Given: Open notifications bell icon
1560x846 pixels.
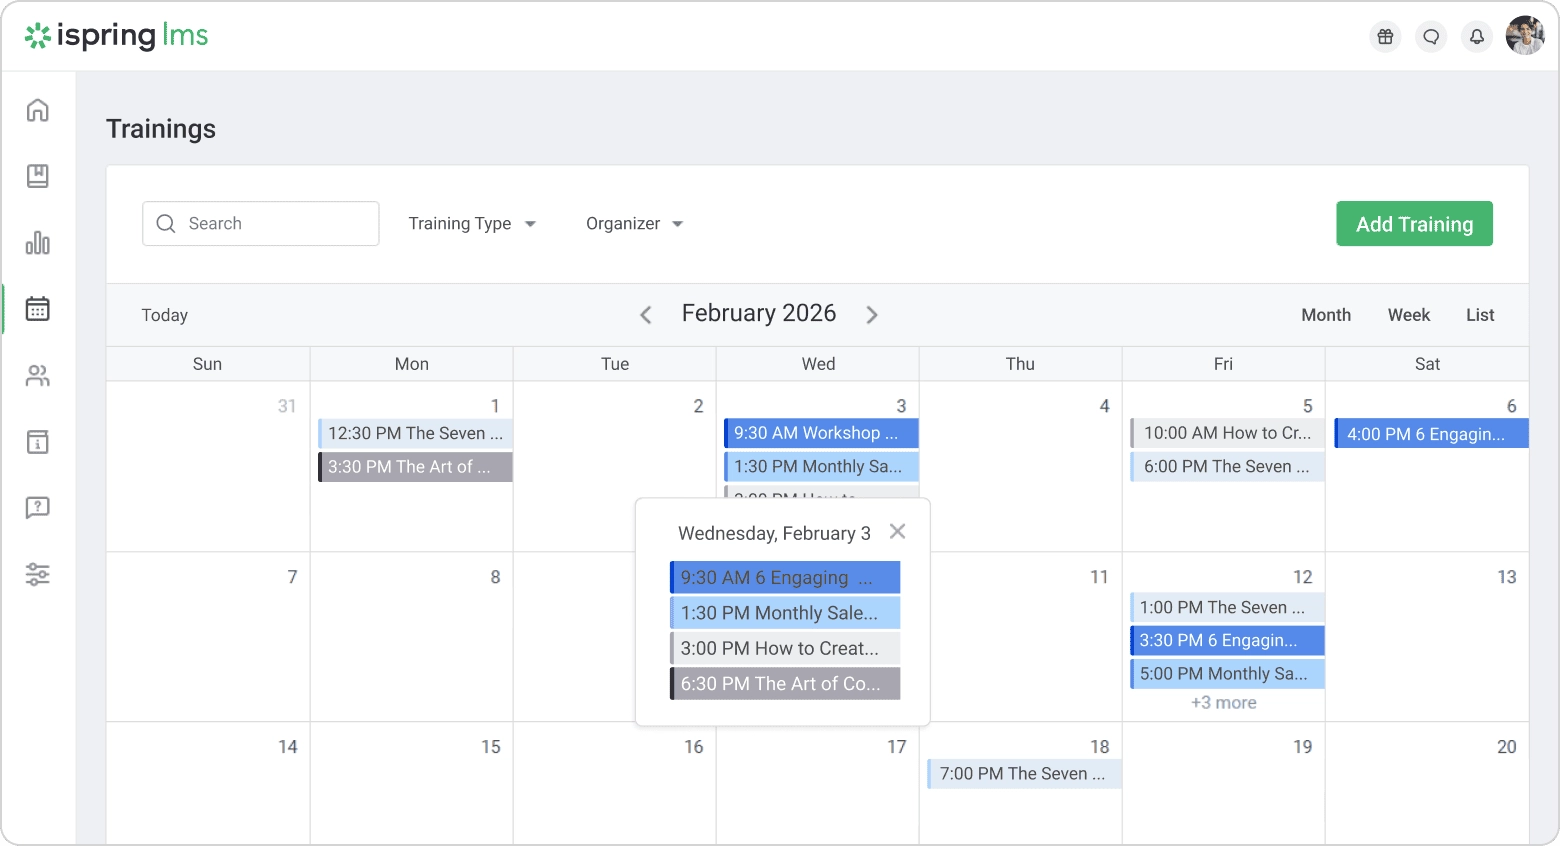Looking at the screenshot, I should [1477, 37].
